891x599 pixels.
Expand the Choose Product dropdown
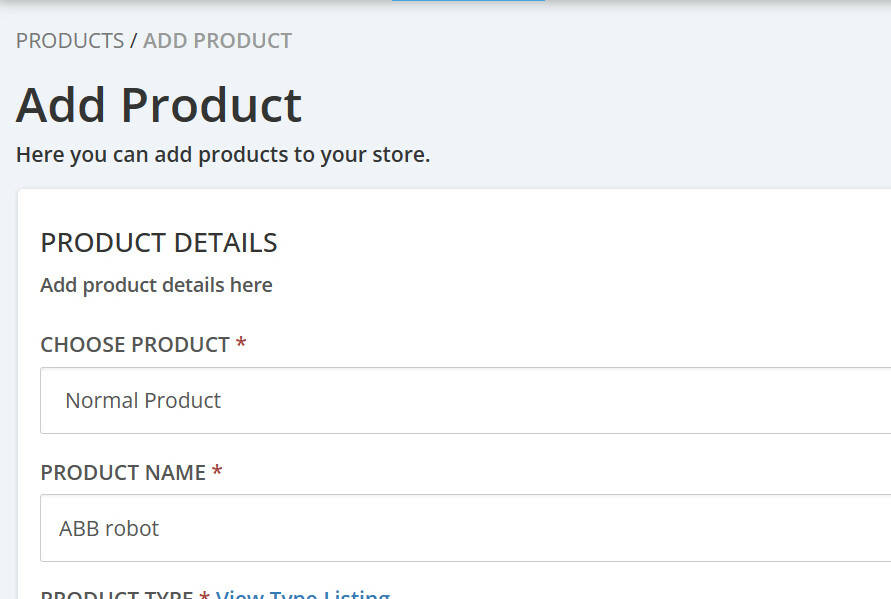(x=465, y=400)
